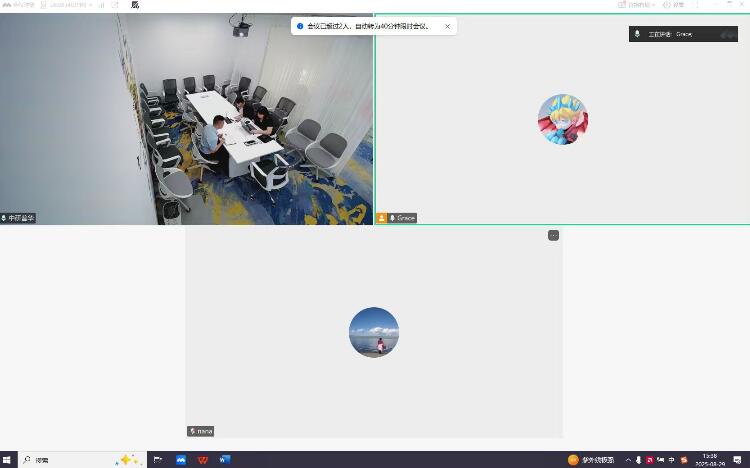Click the top-bar signal strength icon

(x=101, y=5)
